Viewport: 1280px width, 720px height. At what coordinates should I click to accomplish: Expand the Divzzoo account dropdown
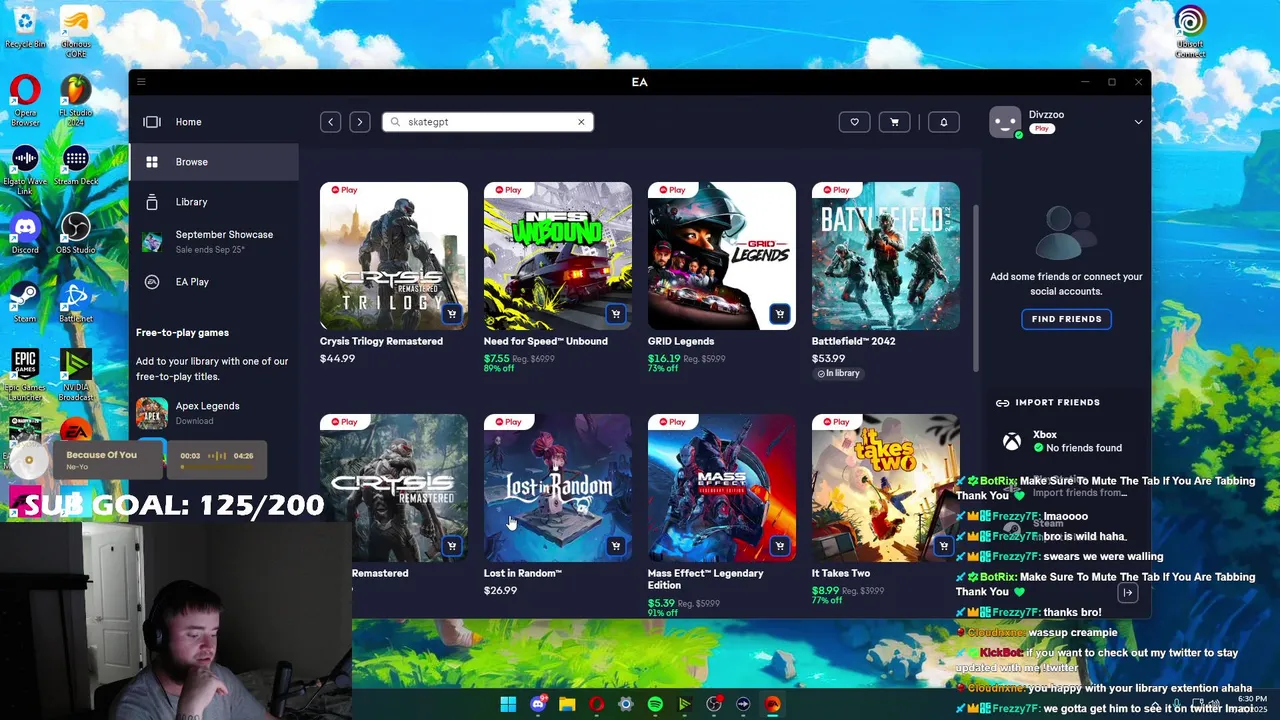[1138, 122]
